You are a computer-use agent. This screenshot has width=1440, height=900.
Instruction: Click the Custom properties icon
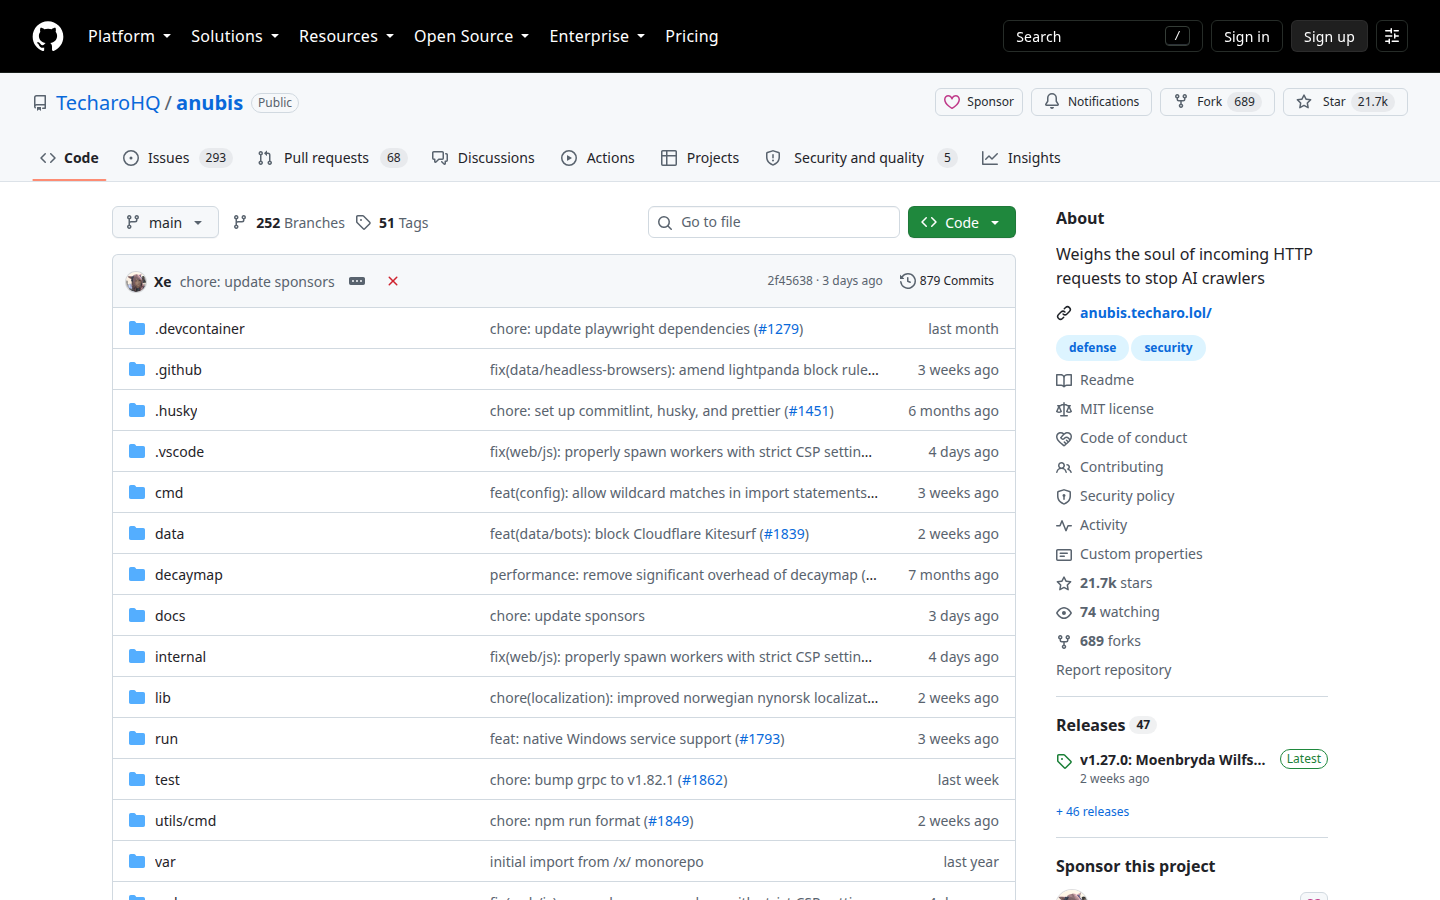point(1064,554)
